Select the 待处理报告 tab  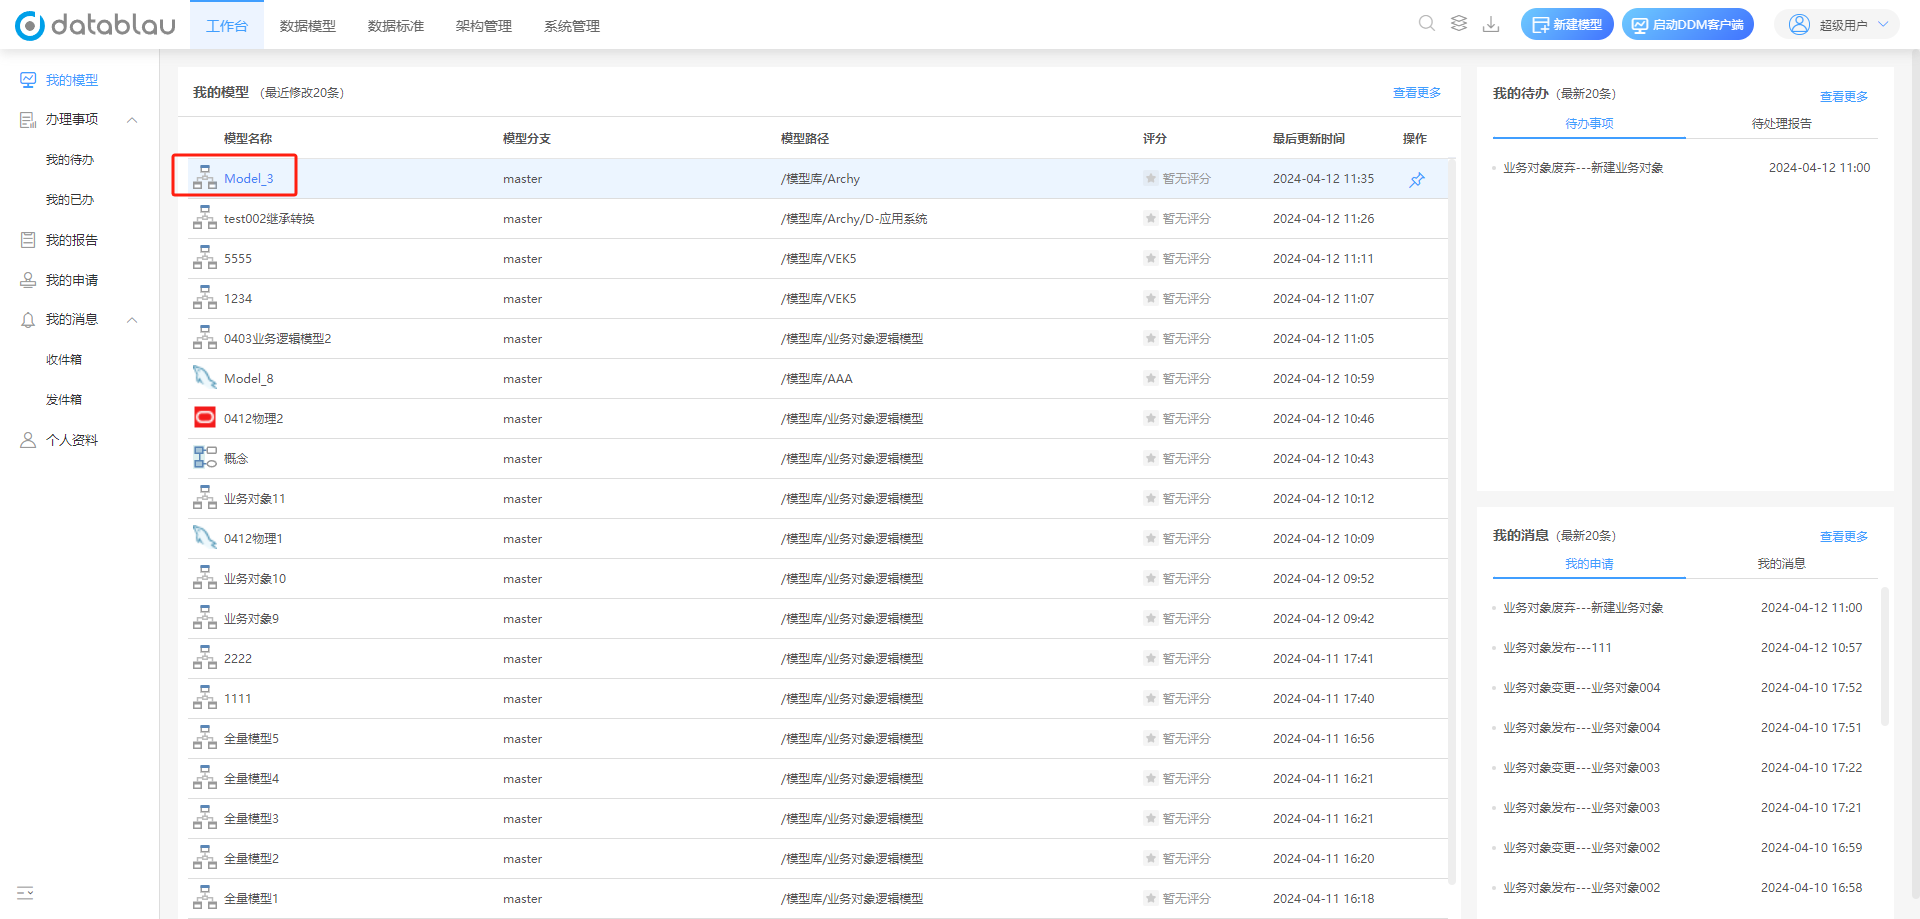click(1781, 124)
